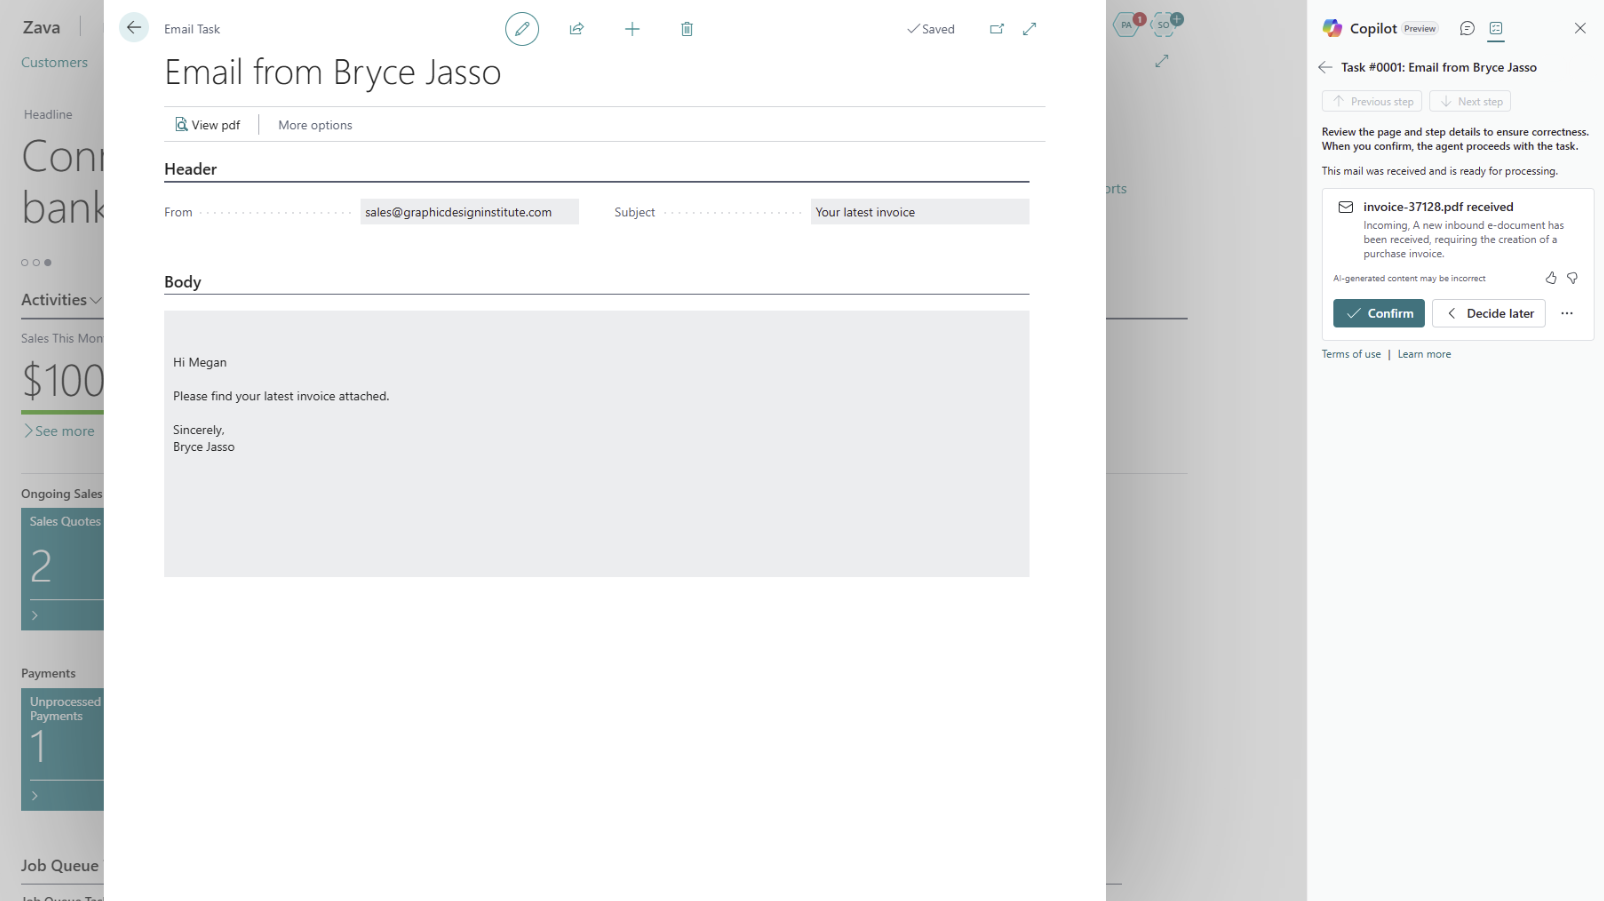Click the back arrow in Email Task

click(133, 28)
